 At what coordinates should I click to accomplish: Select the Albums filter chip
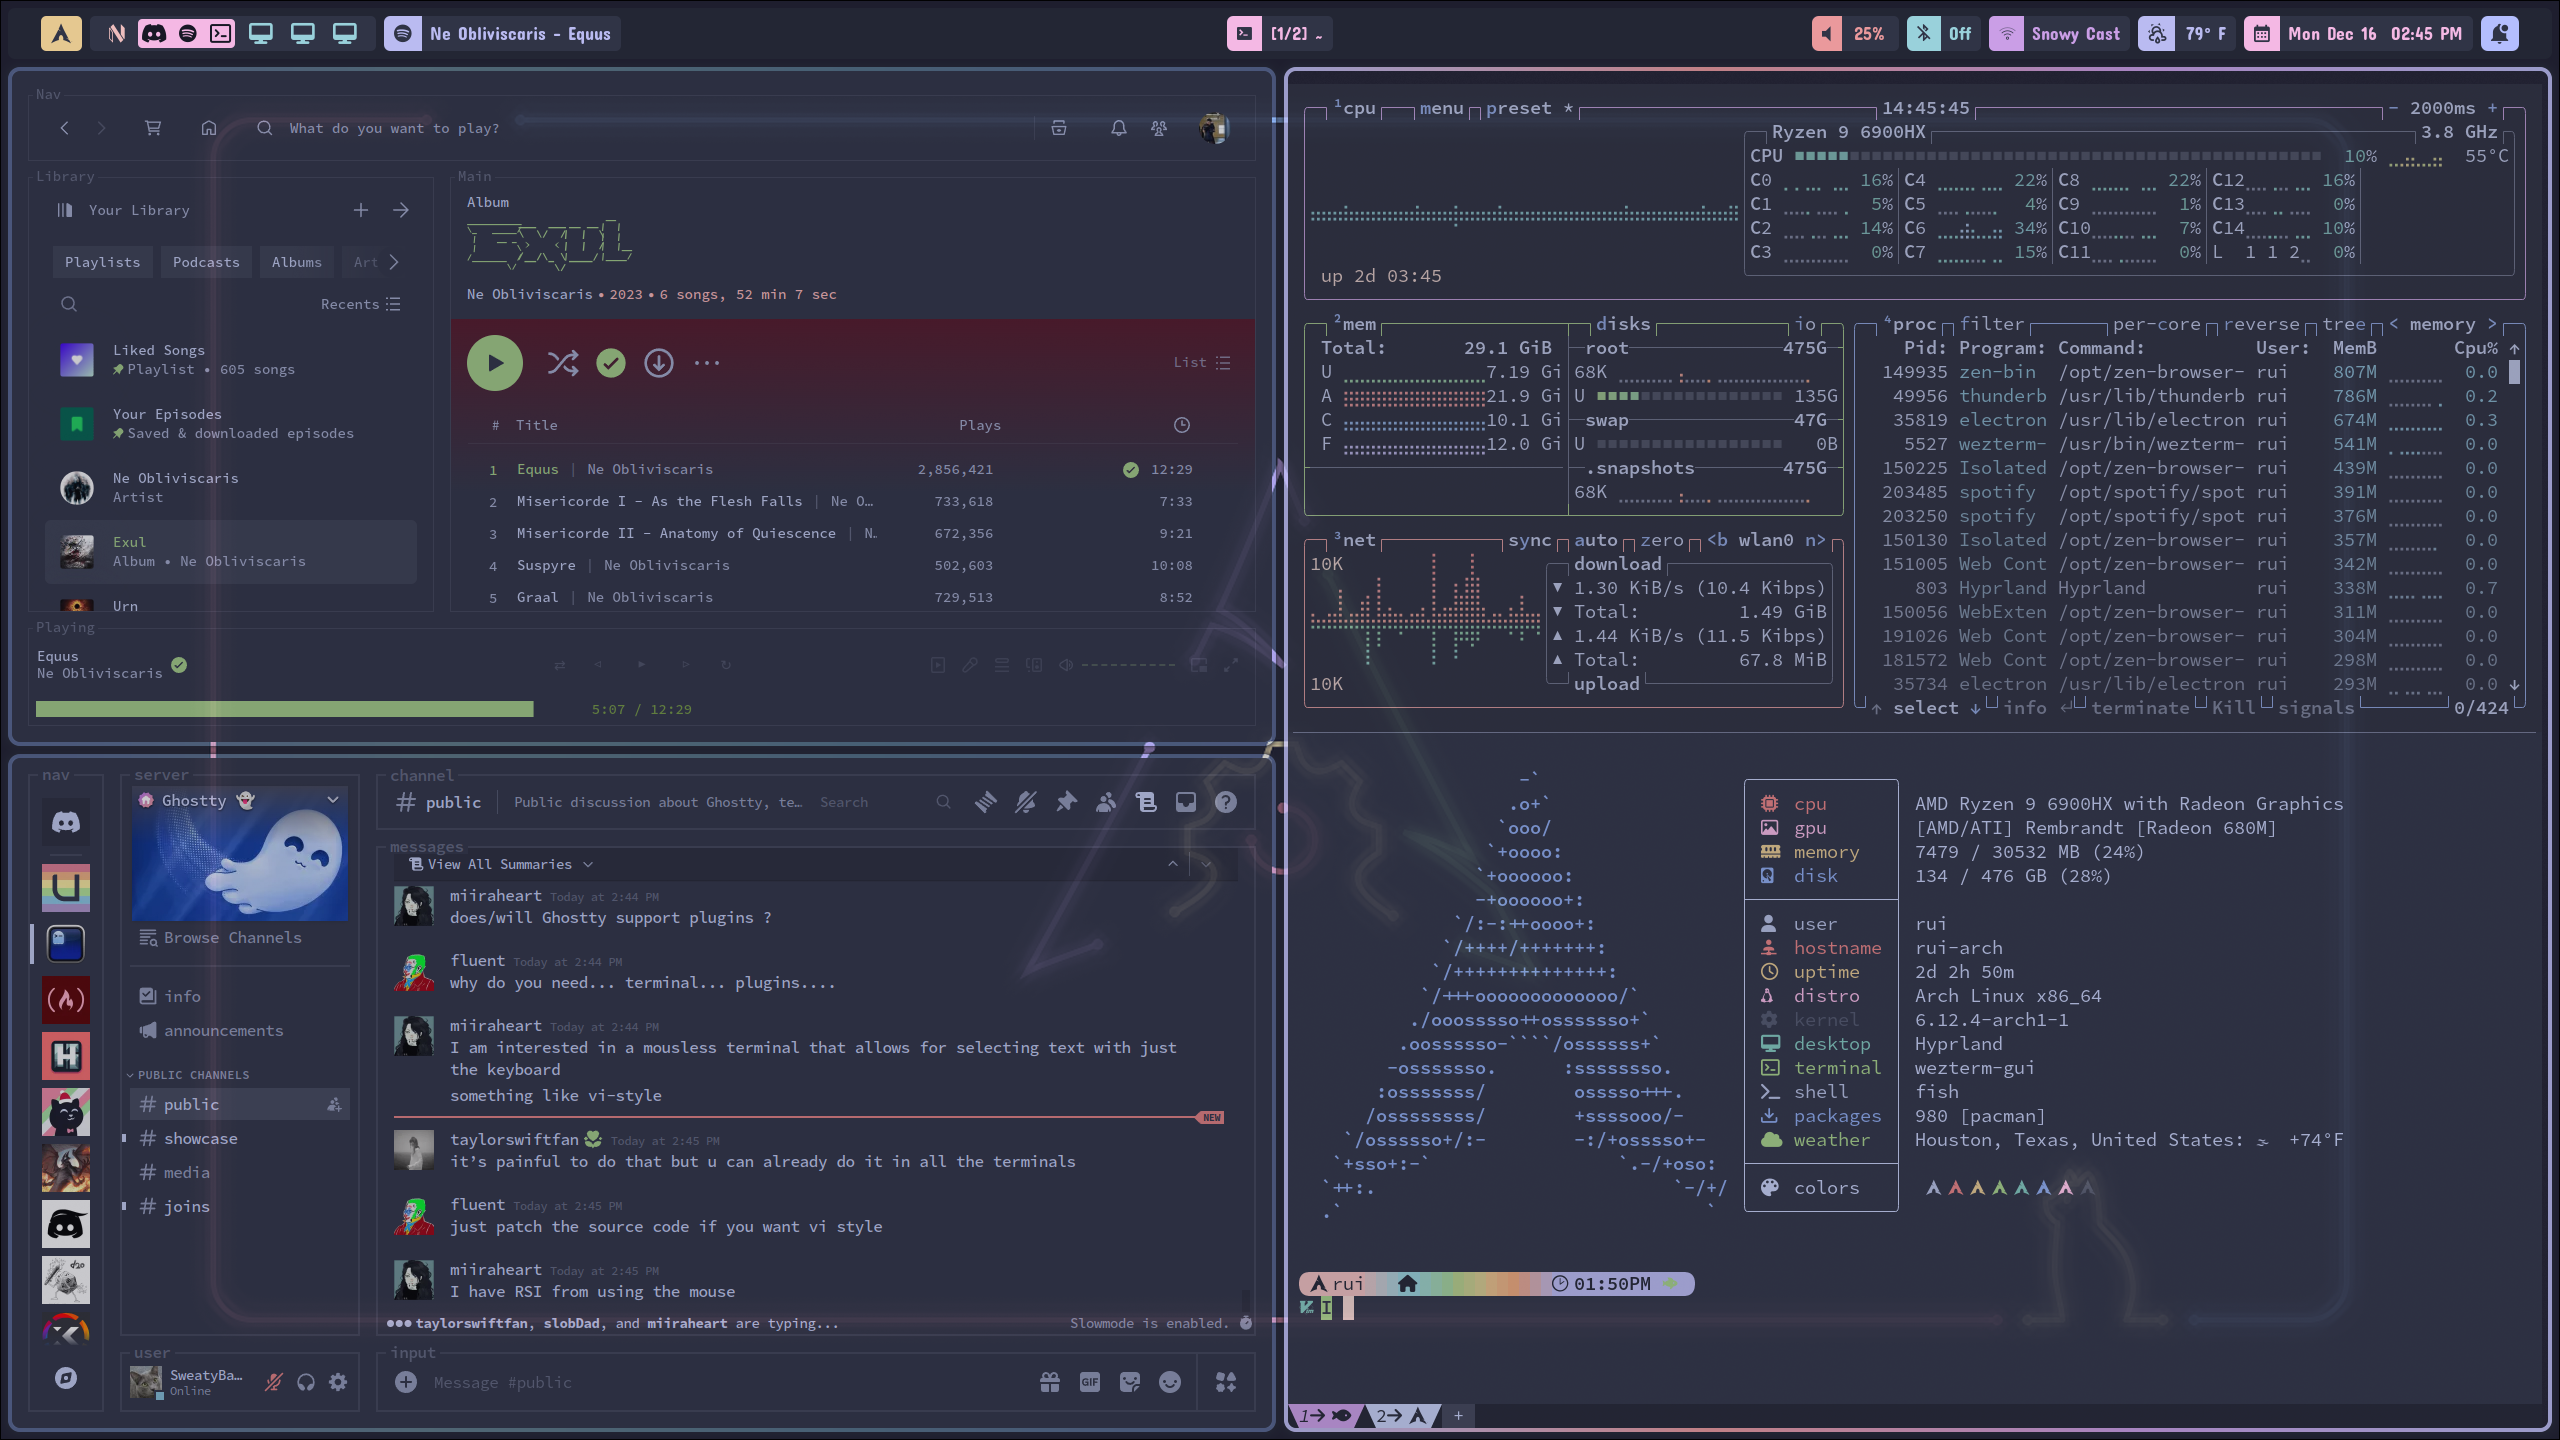tap(297, 262)
